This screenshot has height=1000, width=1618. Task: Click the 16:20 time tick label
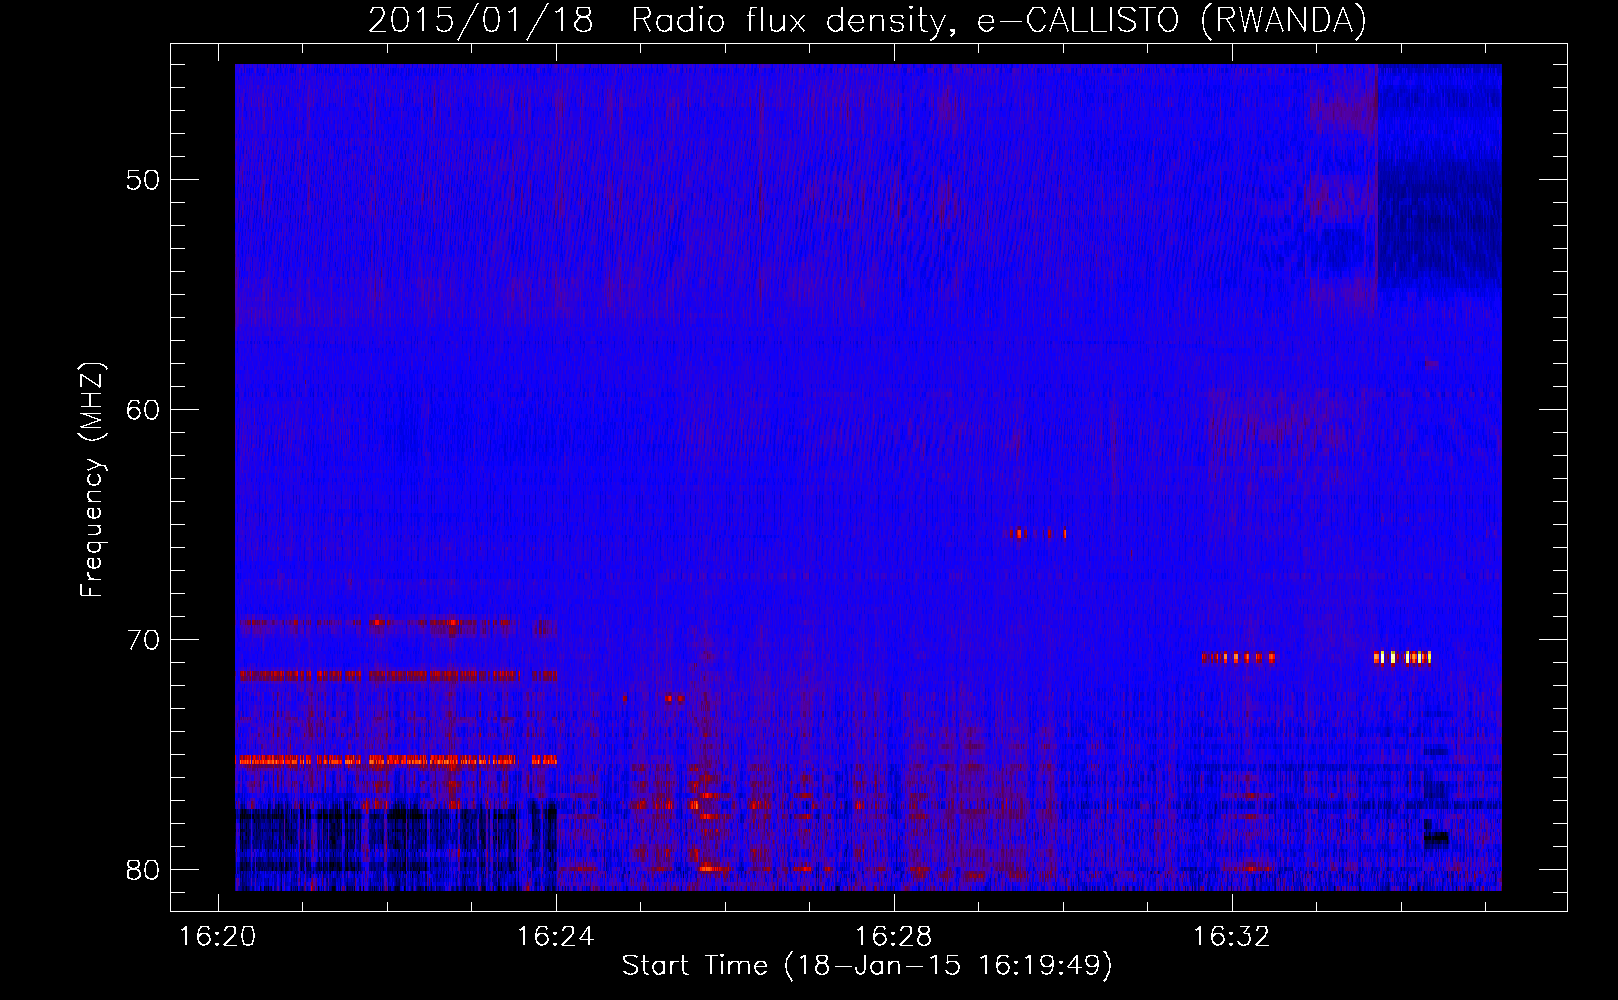[x=217, y=937]
